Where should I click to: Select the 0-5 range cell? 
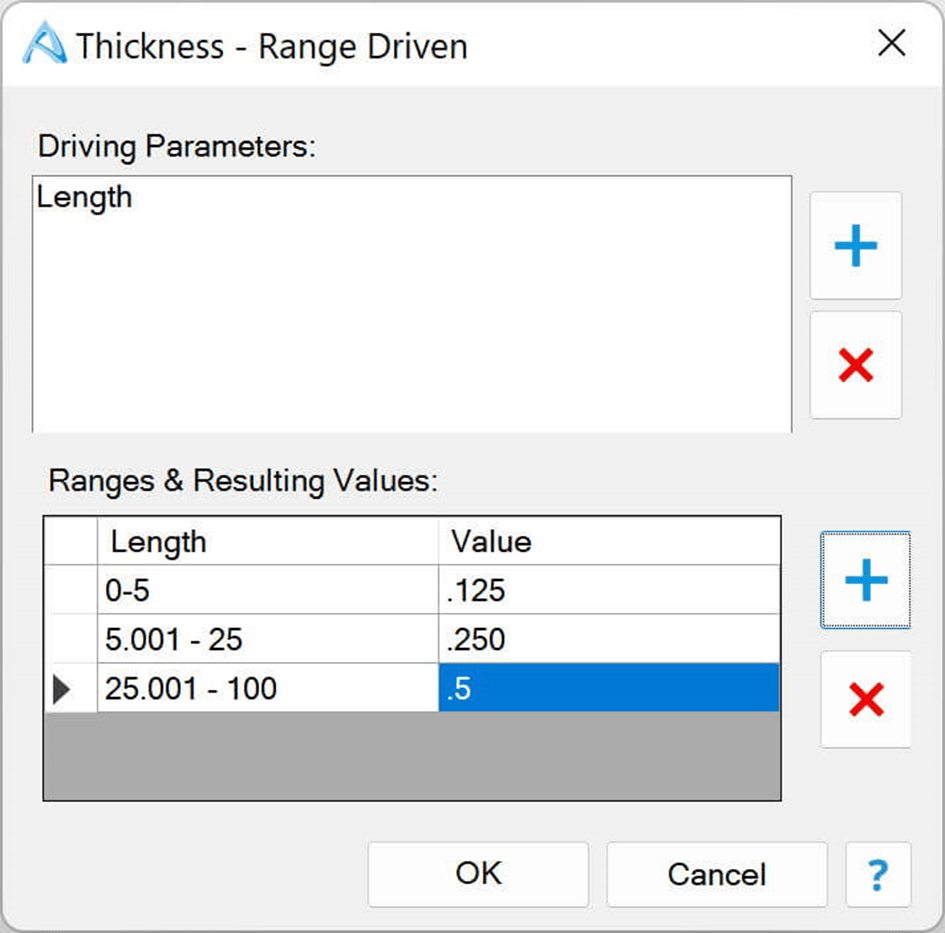click(267, 590)
